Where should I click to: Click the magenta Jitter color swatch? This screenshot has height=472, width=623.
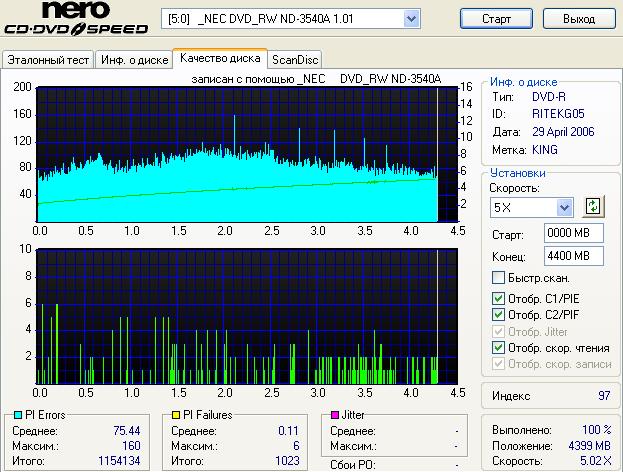[x=334, y=414]
